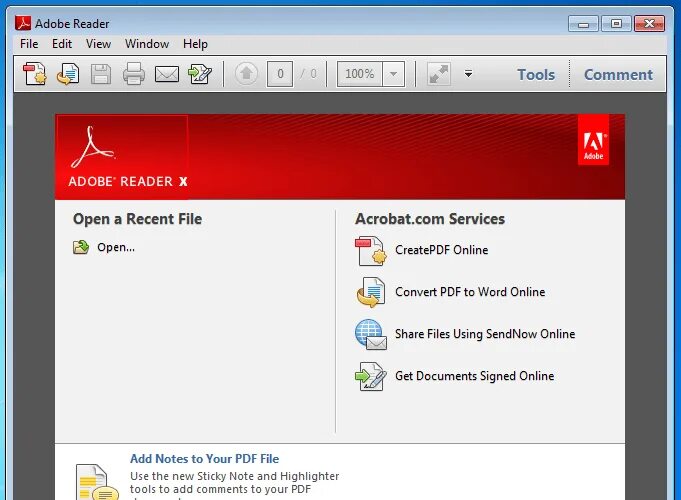
Task: Open the Help menu
Action: [195, 44]
